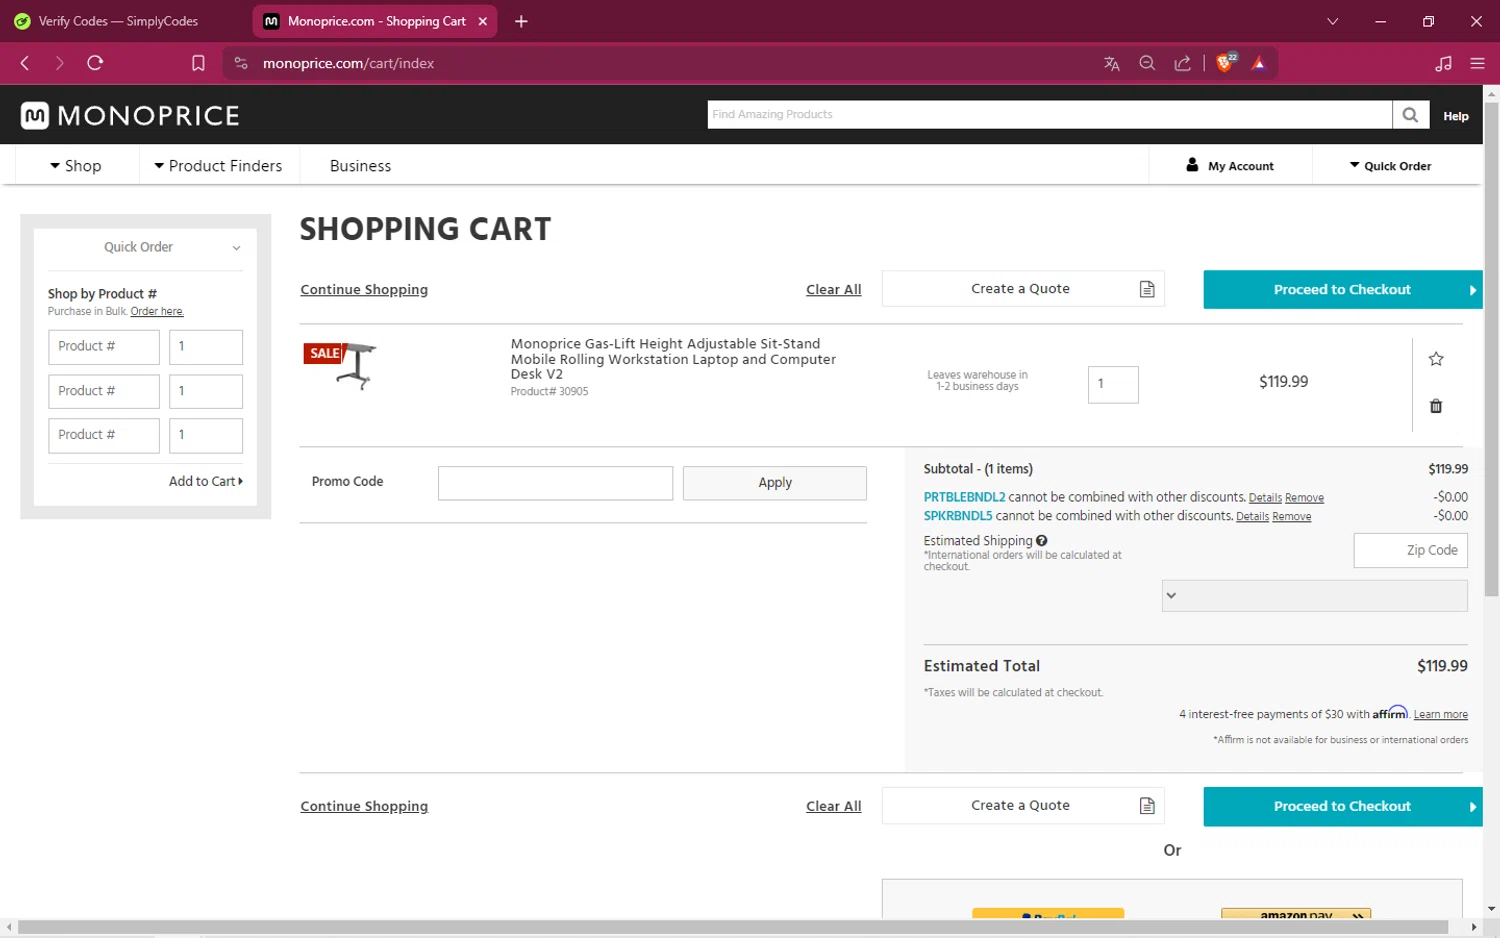Screen dimensions: 1500x938
Task: Reload the page with the refresh icon
Action: pyautogui.click(x=95, y=63)
